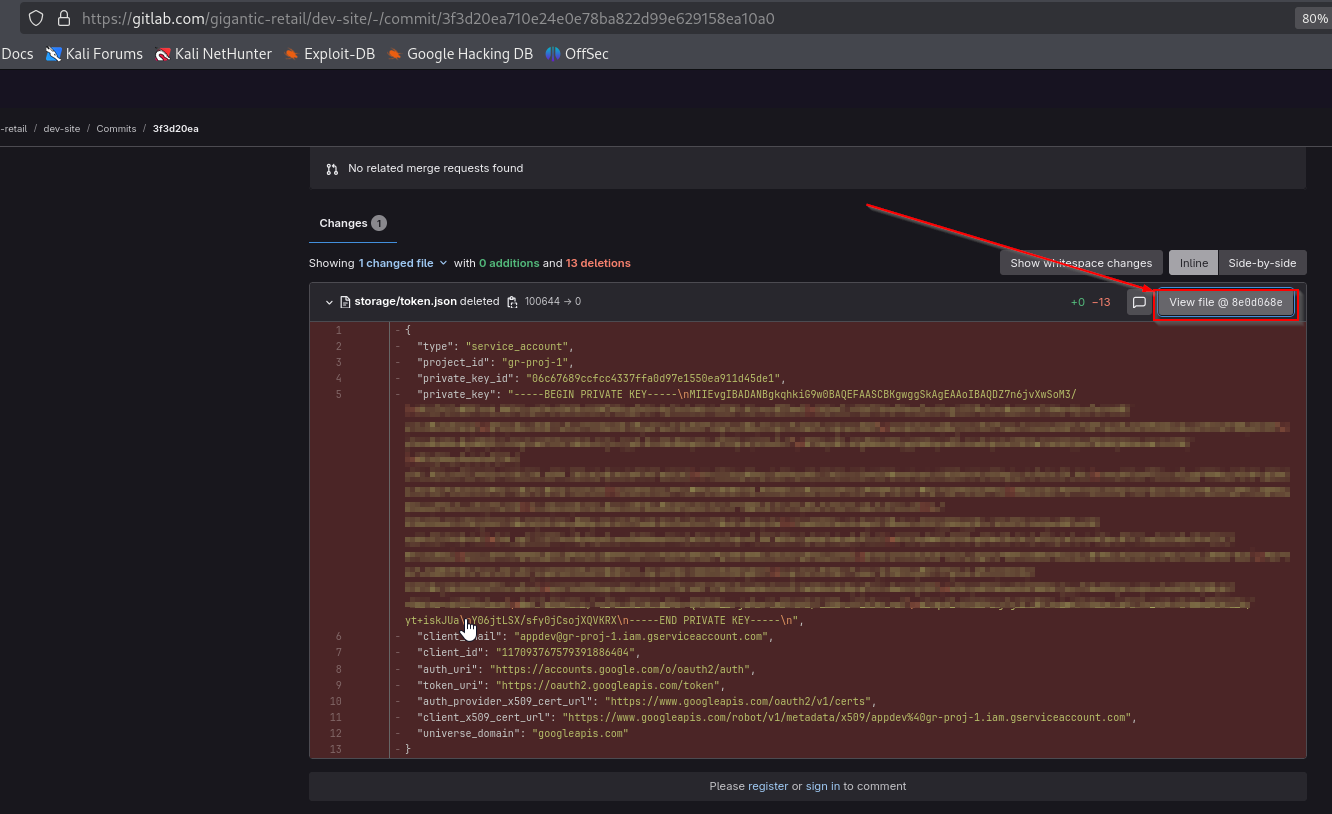Expand the '1 changed file' dropdown
The width and height of the screenshot is (1332, 814).
tap(403, 263)
